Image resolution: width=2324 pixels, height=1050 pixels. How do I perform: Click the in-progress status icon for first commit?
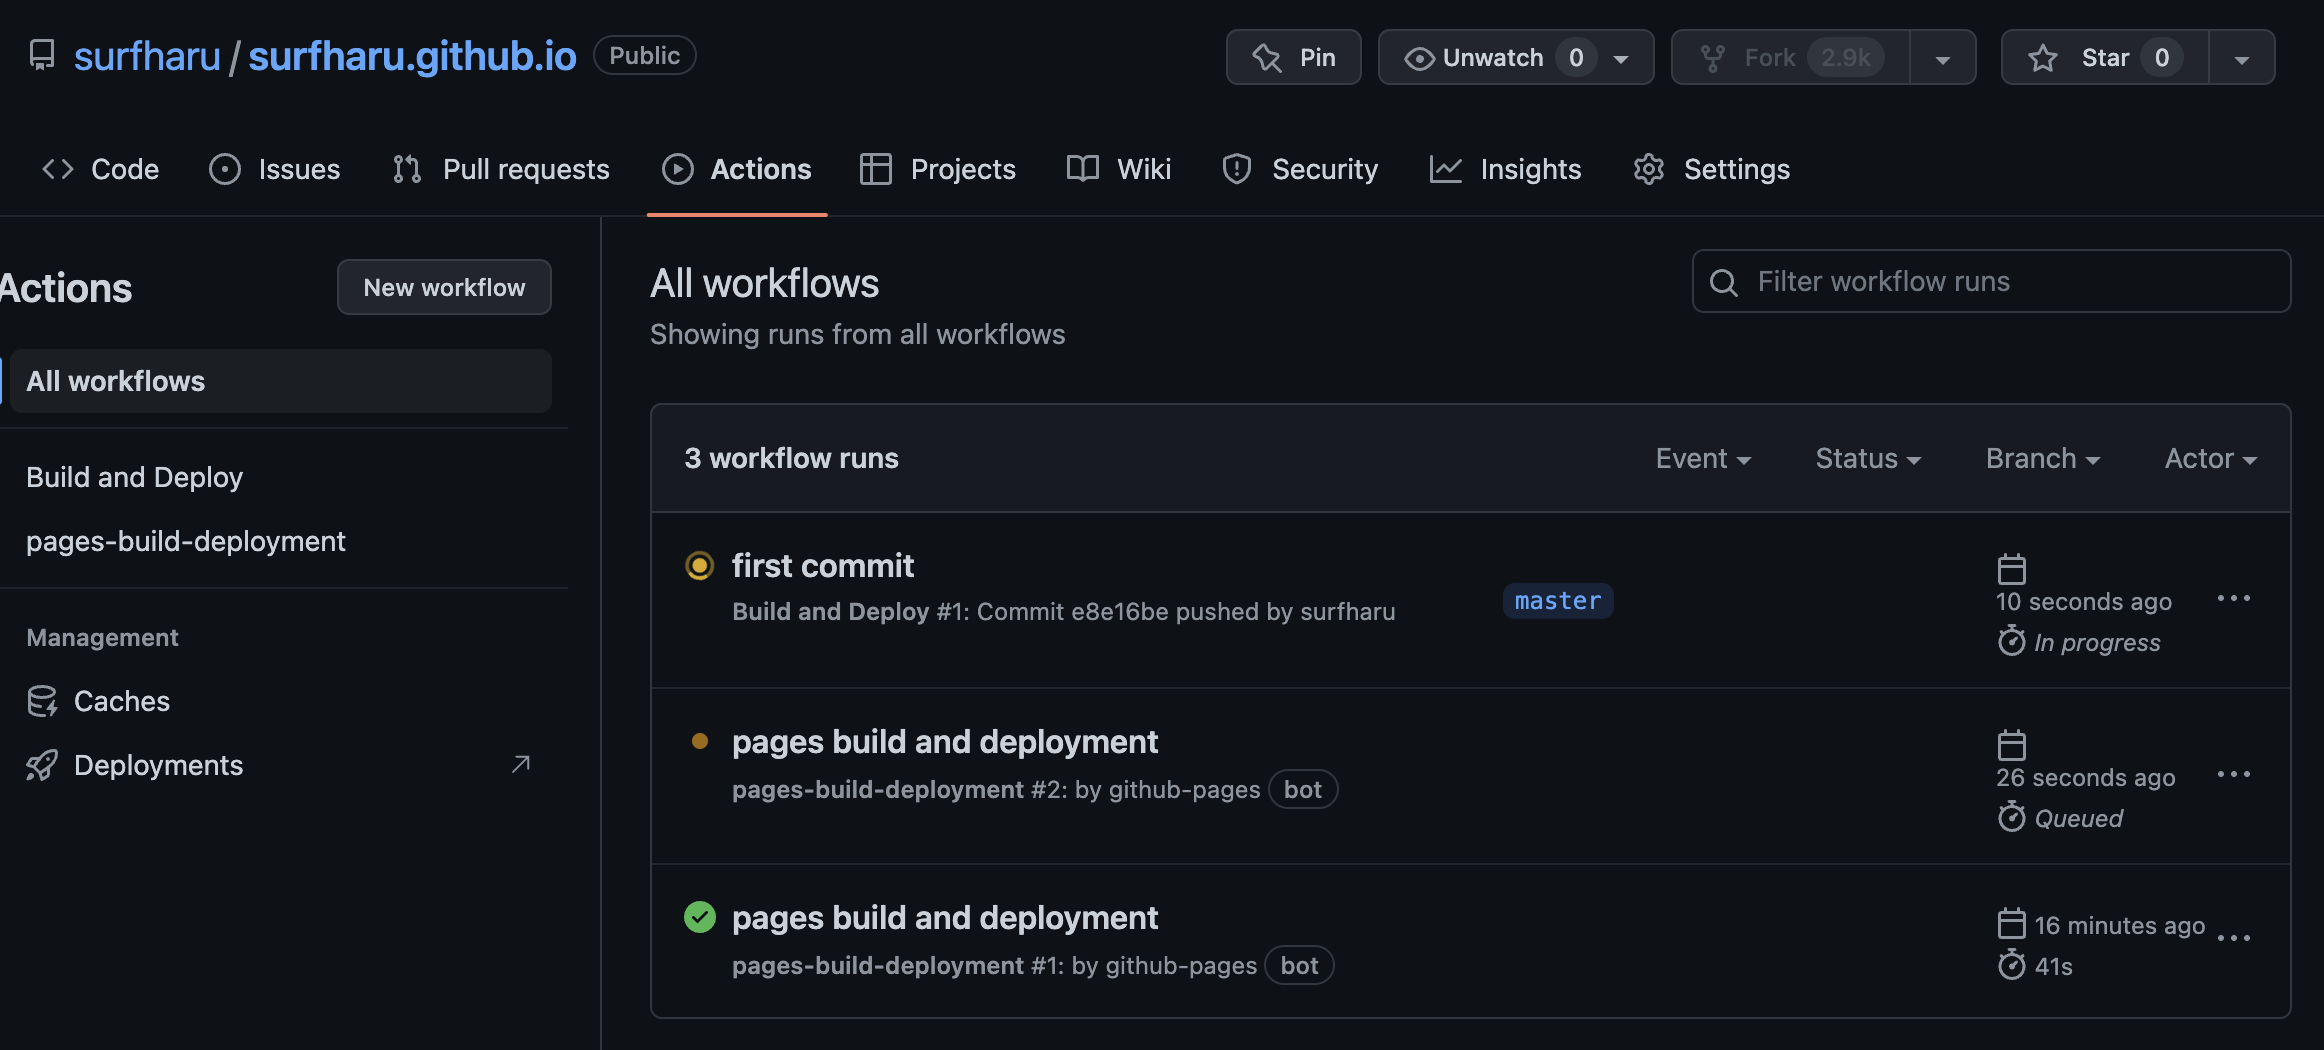pos(699,566)
